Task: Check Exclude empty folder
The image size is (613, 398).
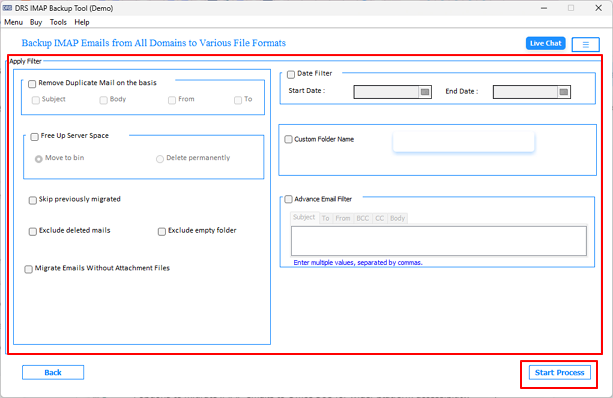Action: click(161, 231)
